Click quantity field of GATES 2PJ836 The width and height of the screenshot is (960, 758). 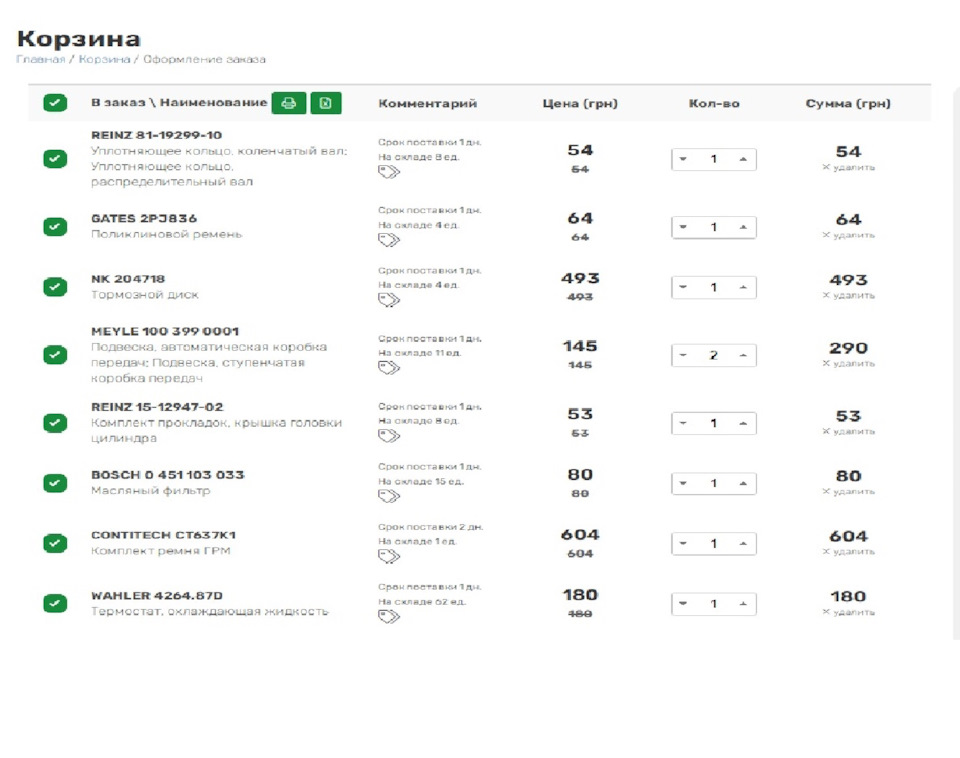click(713, 227)
